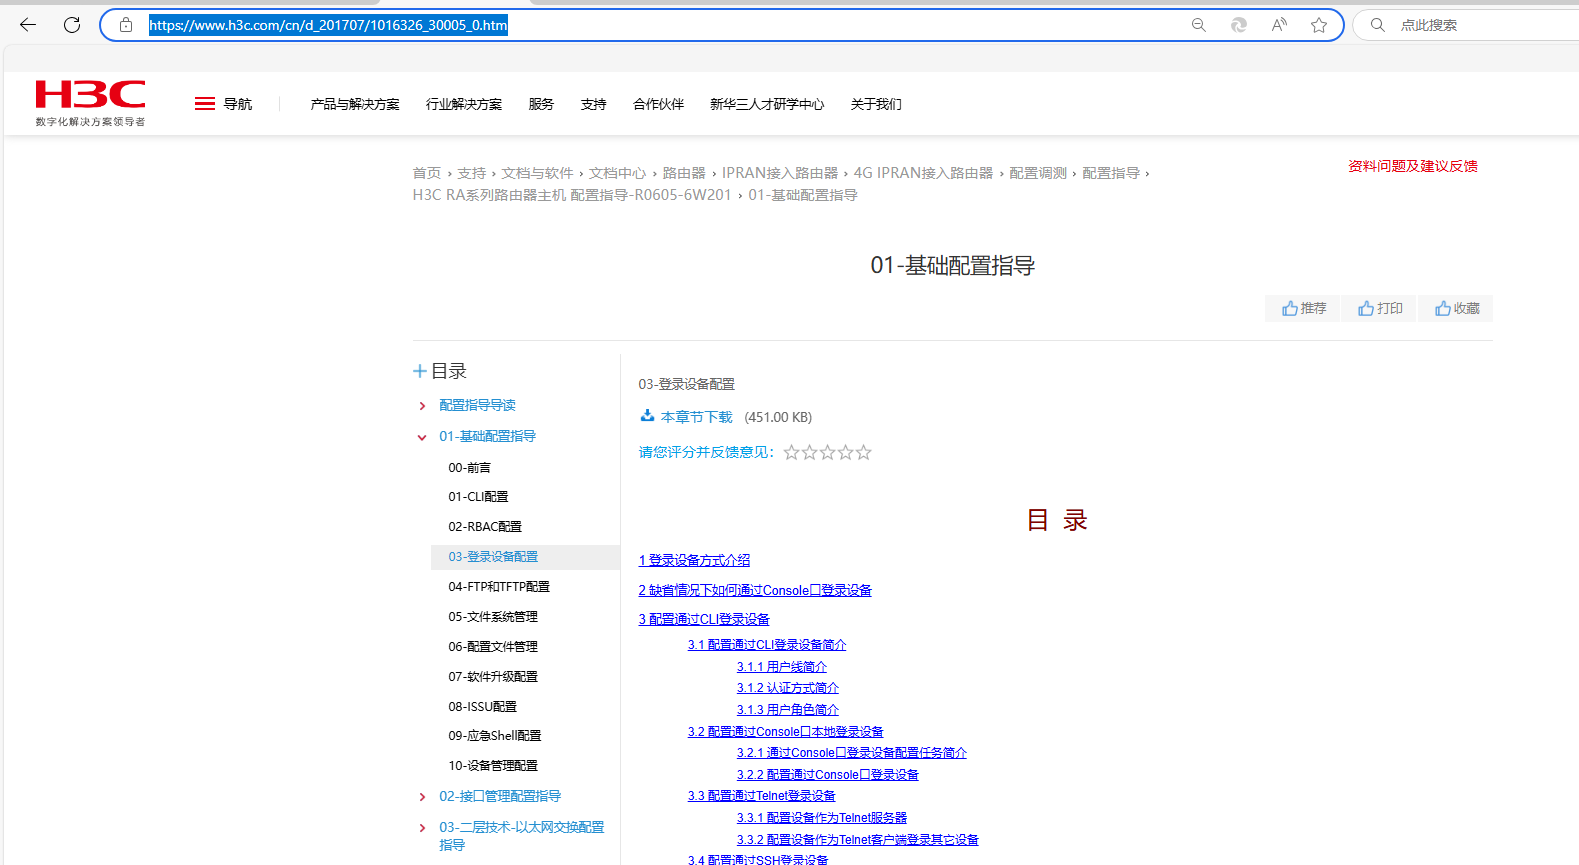Open 4G IPRAN接入路由器 breadcrumb link
The width and height of the screenshot is (1579, 865).
pyautogui.click(x=923, y=173)
